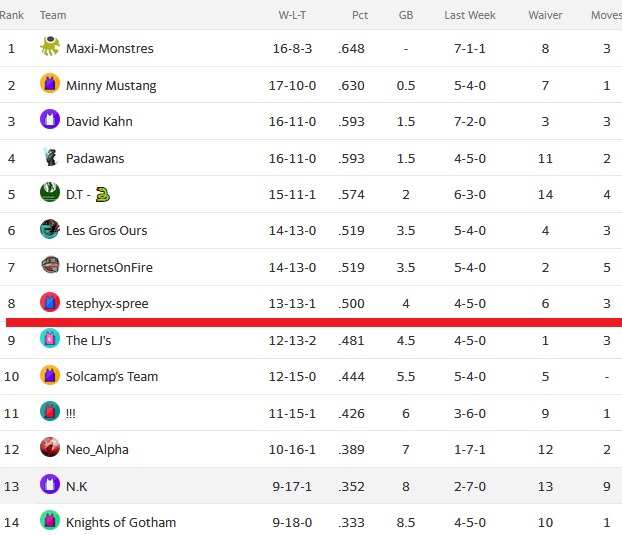This screenshot has width=622, height=535.
Task: Sort by the Waiver column header
Action: [545, 15]
